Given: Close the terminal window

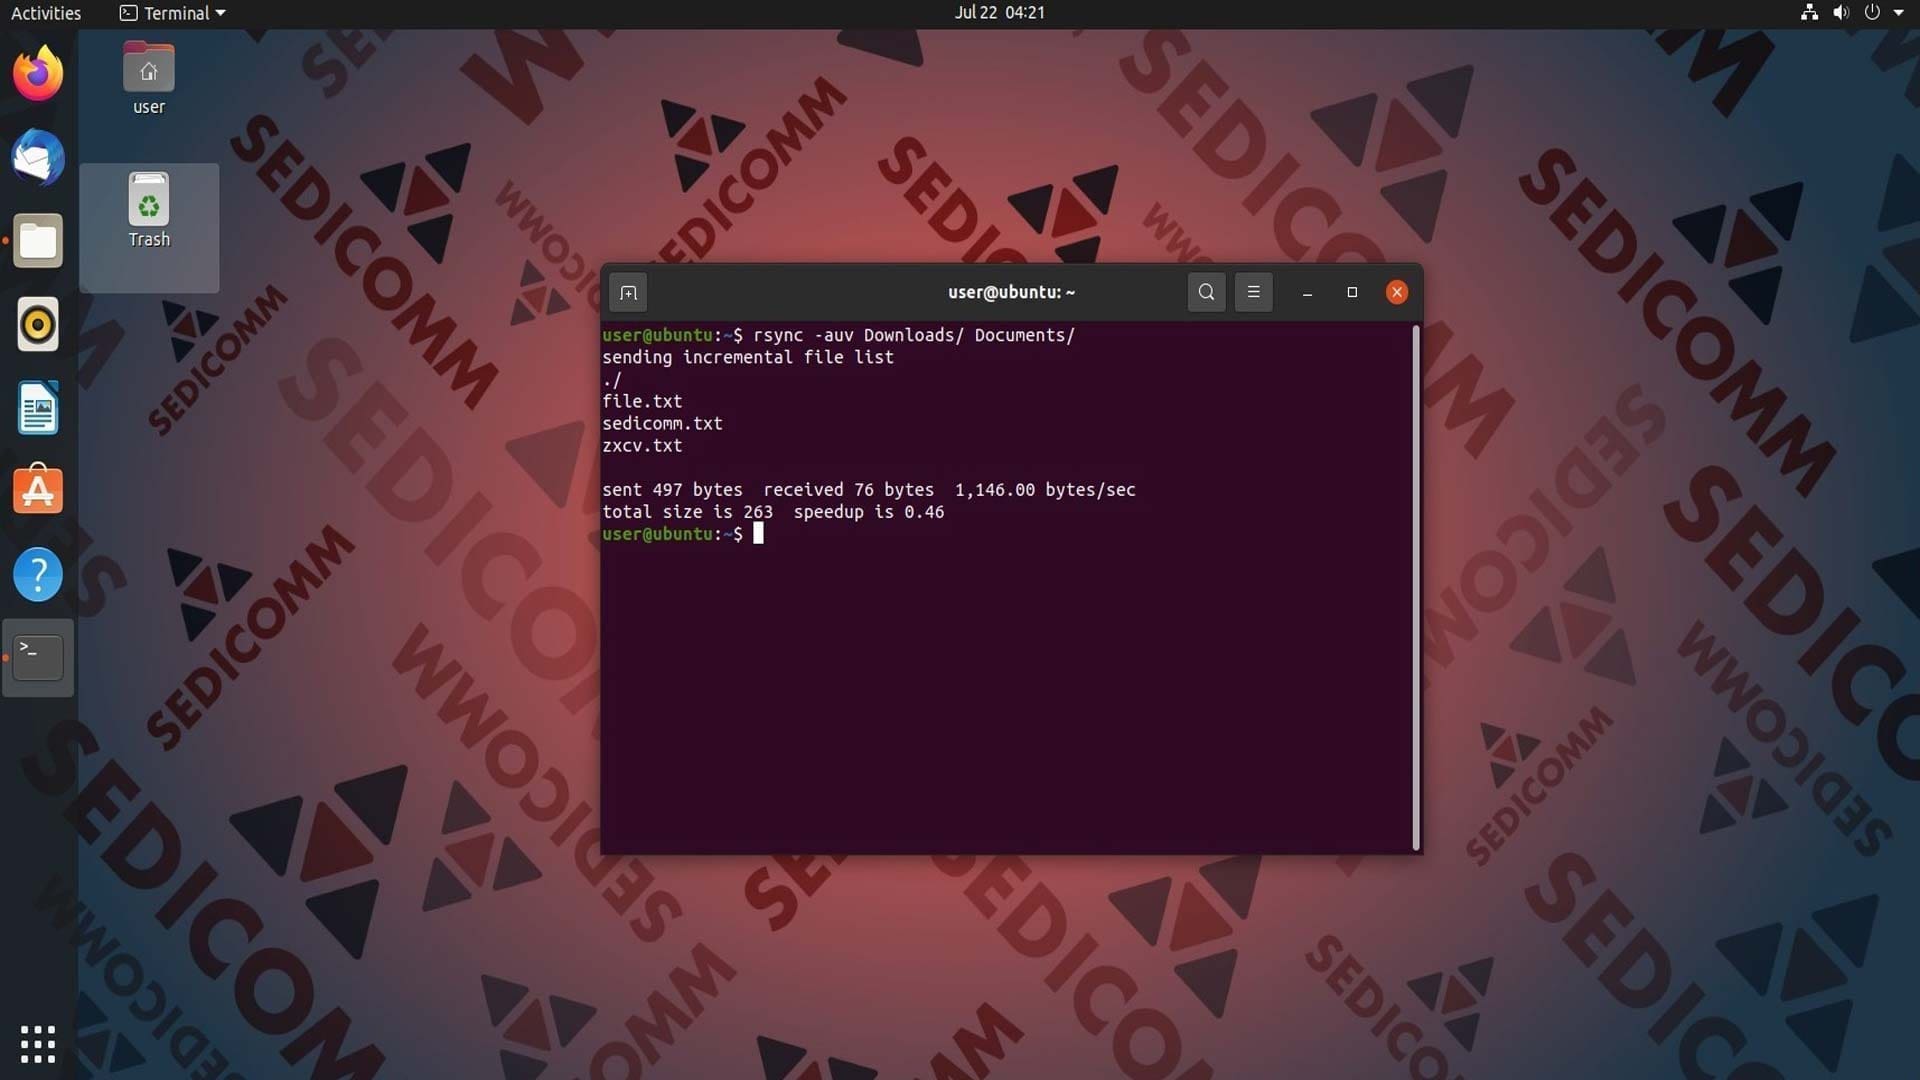Looking at the screenshot, I should (x=1397, y=292).
